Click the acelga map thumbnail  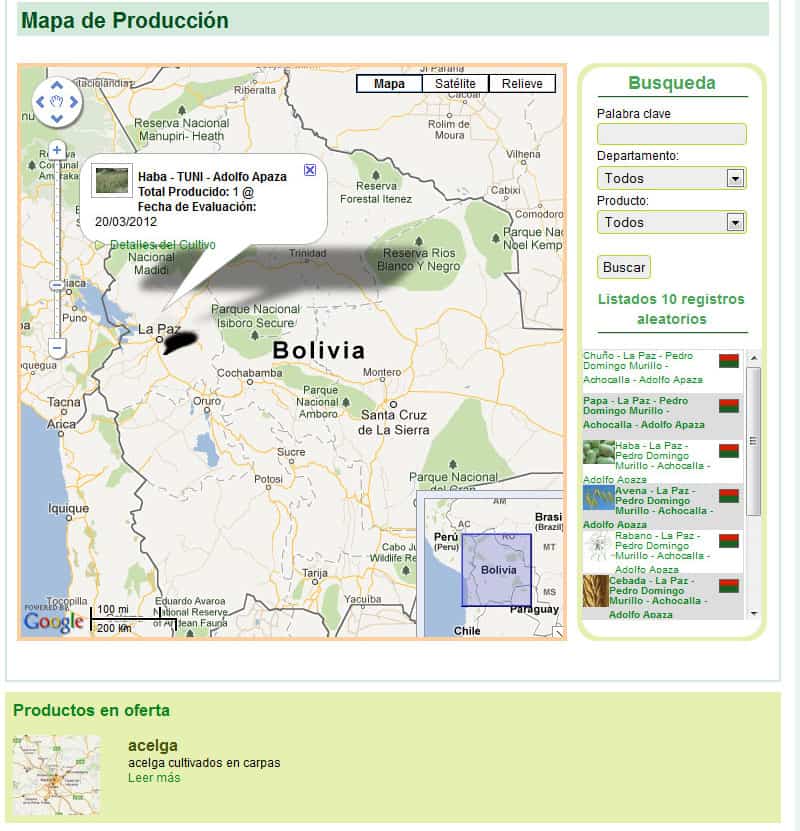56,774
